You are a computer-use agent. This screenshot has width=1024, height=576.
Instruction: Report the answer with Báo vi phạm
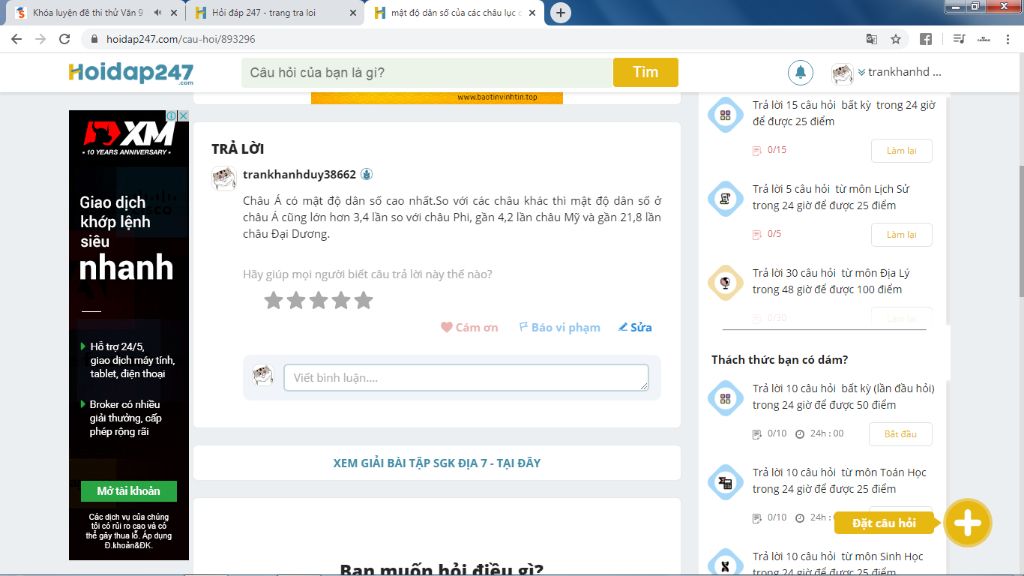559,327
